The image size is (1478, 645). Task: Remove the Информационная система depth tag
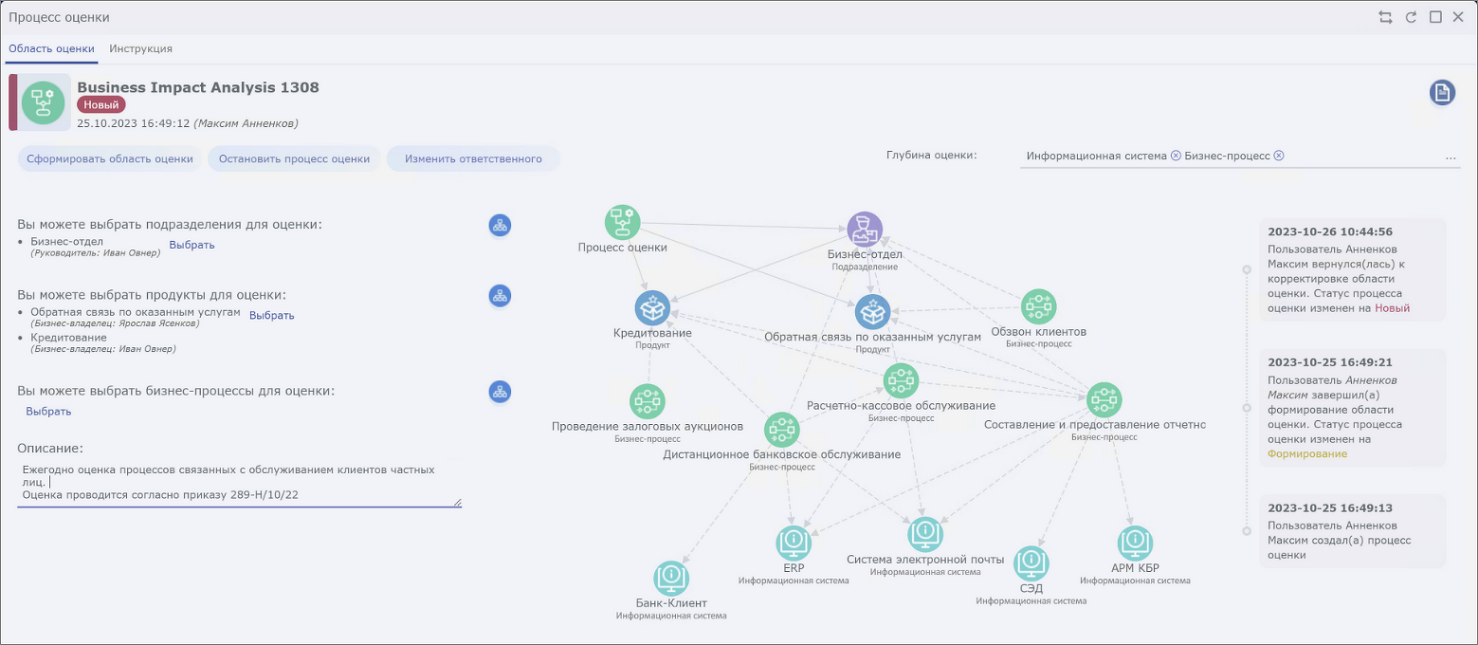pos(1176,156)
